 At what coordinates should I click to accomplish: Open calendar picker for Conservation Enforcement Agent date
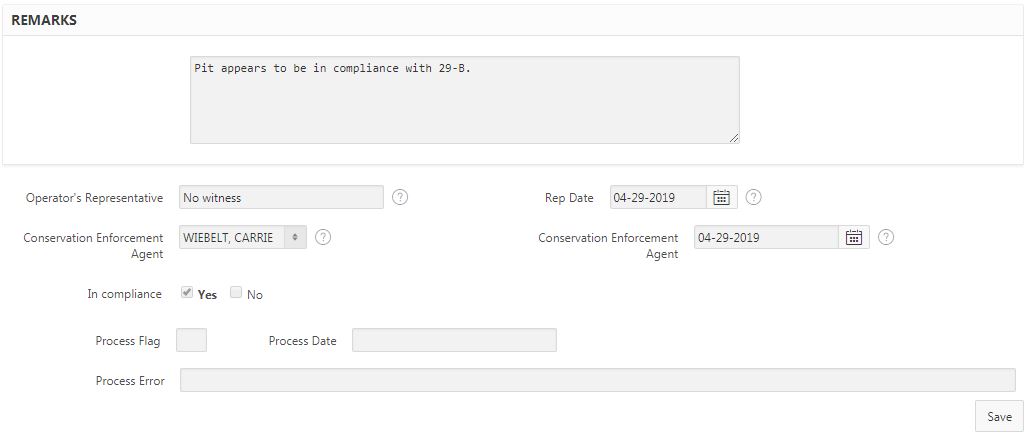coord(853,237)
